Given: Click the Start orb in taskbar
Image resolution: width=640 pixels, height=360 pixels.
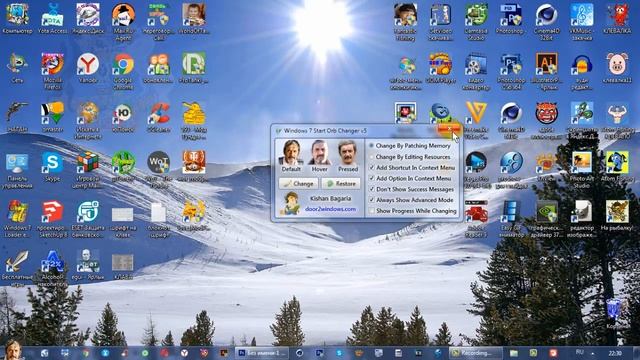Looking at the screenshot, I should (x=12, y=351).
